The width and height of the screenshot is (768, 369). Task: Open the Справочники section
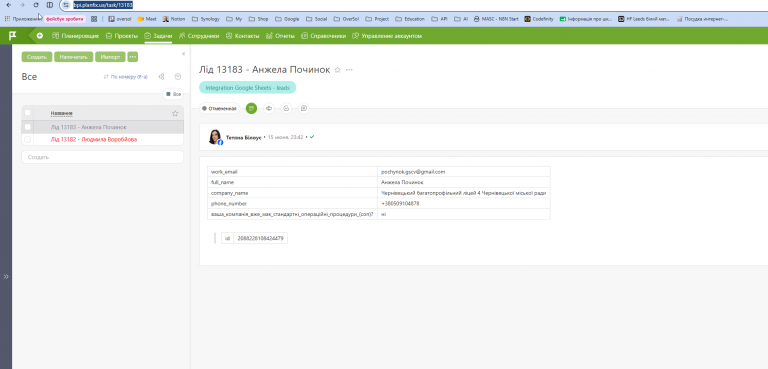click(x=324, y=36)
